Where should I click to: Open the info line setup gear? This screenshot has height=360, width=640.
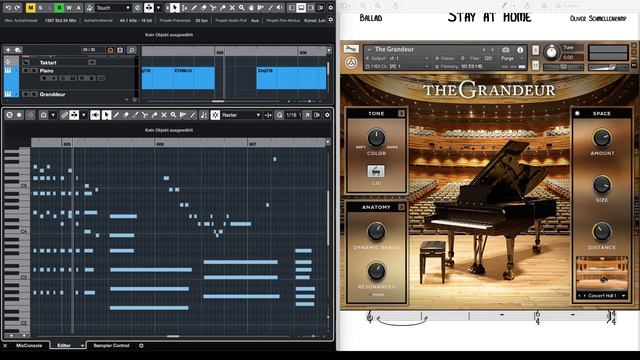coord(331,20)
